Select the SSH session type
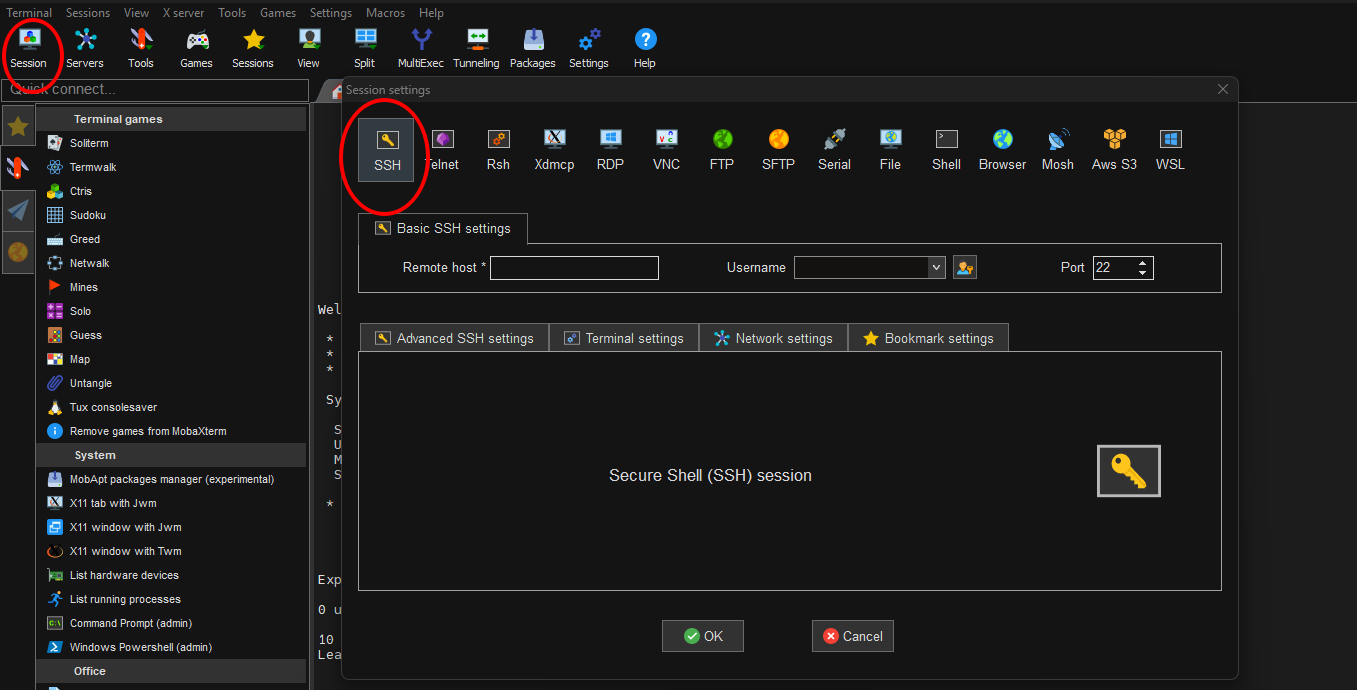1357x690 pixels. 387,150
